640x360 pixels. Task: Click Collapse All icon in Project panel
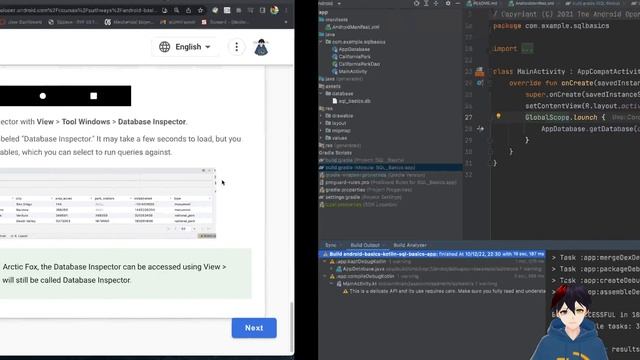436,3
